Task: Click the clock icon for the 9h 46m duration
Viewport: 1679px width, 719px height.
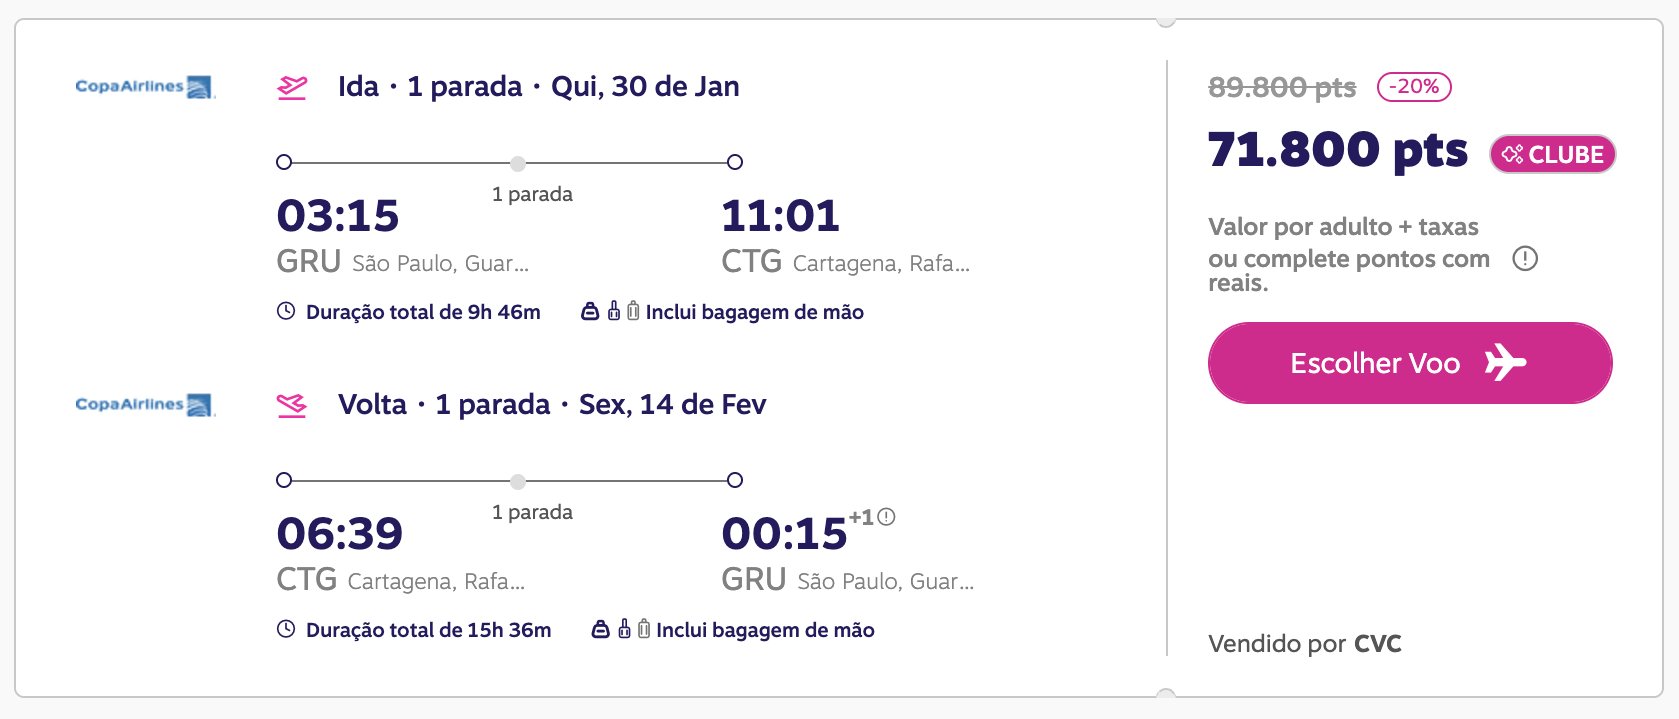Action: [286, 311]
